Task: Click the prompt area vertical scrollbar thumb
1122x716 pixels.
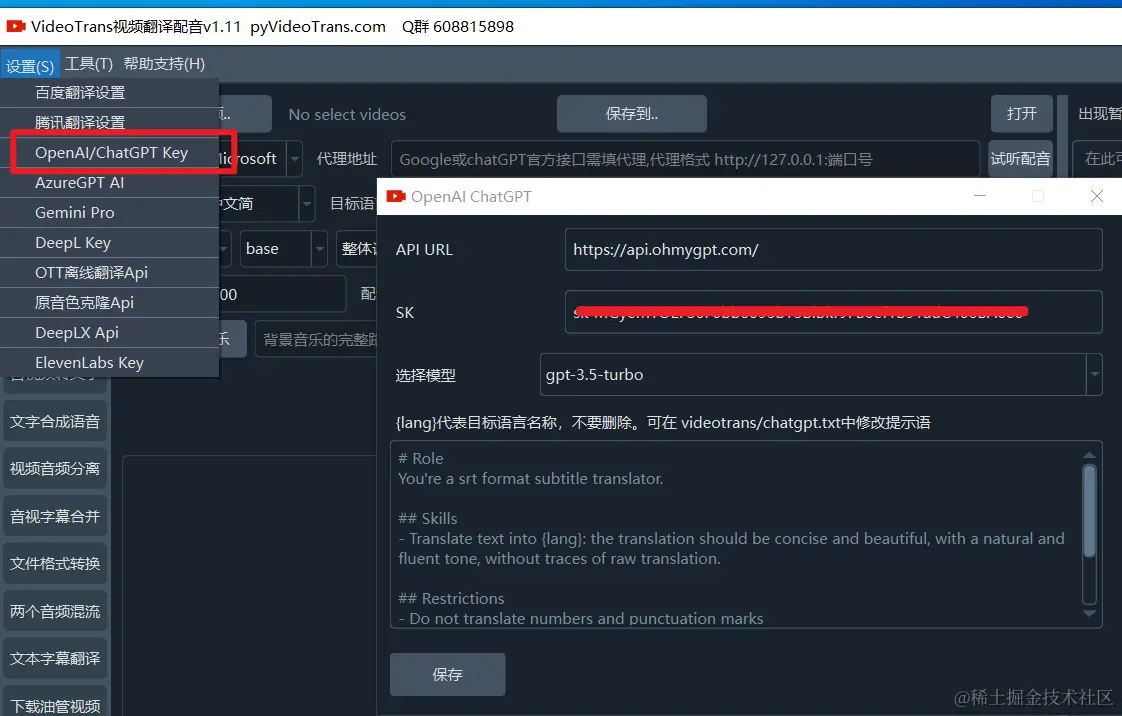Action: tap(1089, 511)
